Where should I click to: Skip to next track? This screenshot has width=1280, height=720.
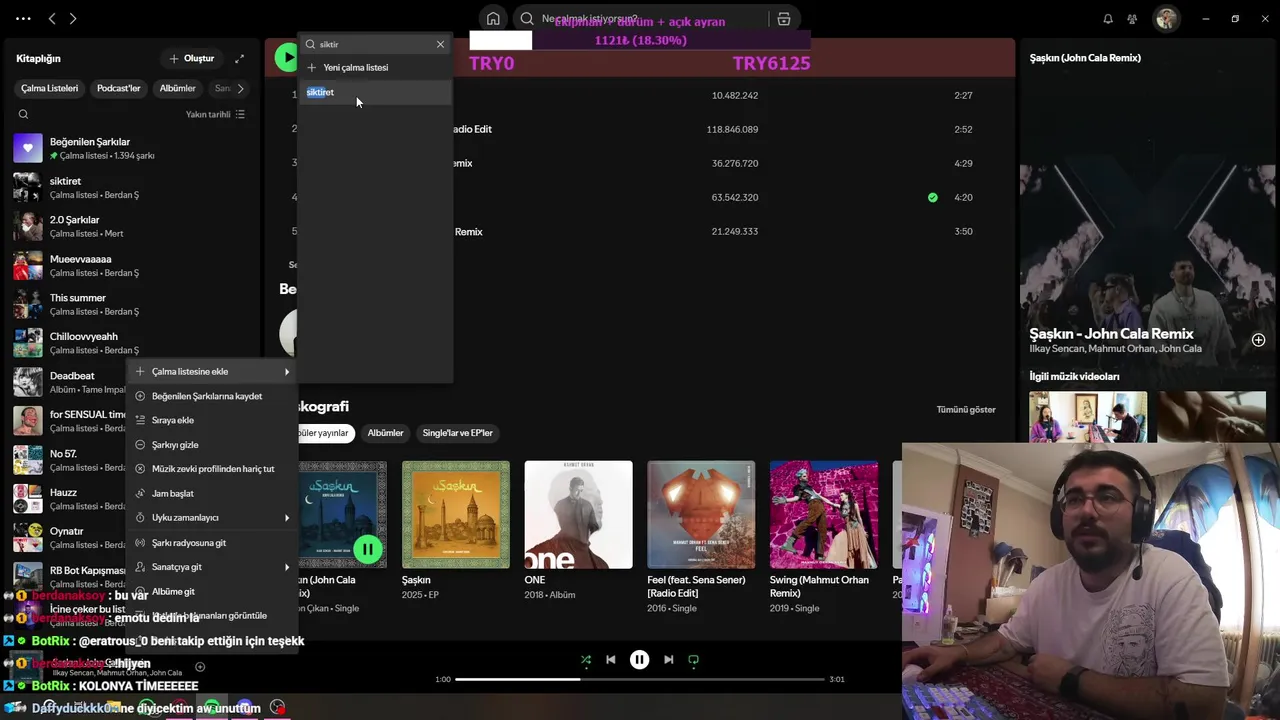click(669, 660)
